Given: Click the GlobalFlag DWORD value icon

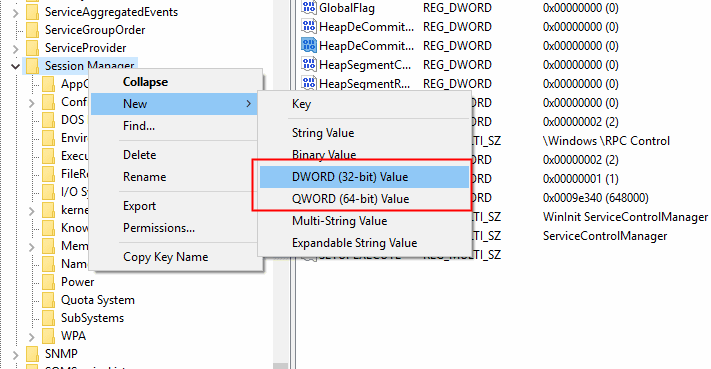Looking at the screenshot, I should pyautogui.click(x=309, y=8).
